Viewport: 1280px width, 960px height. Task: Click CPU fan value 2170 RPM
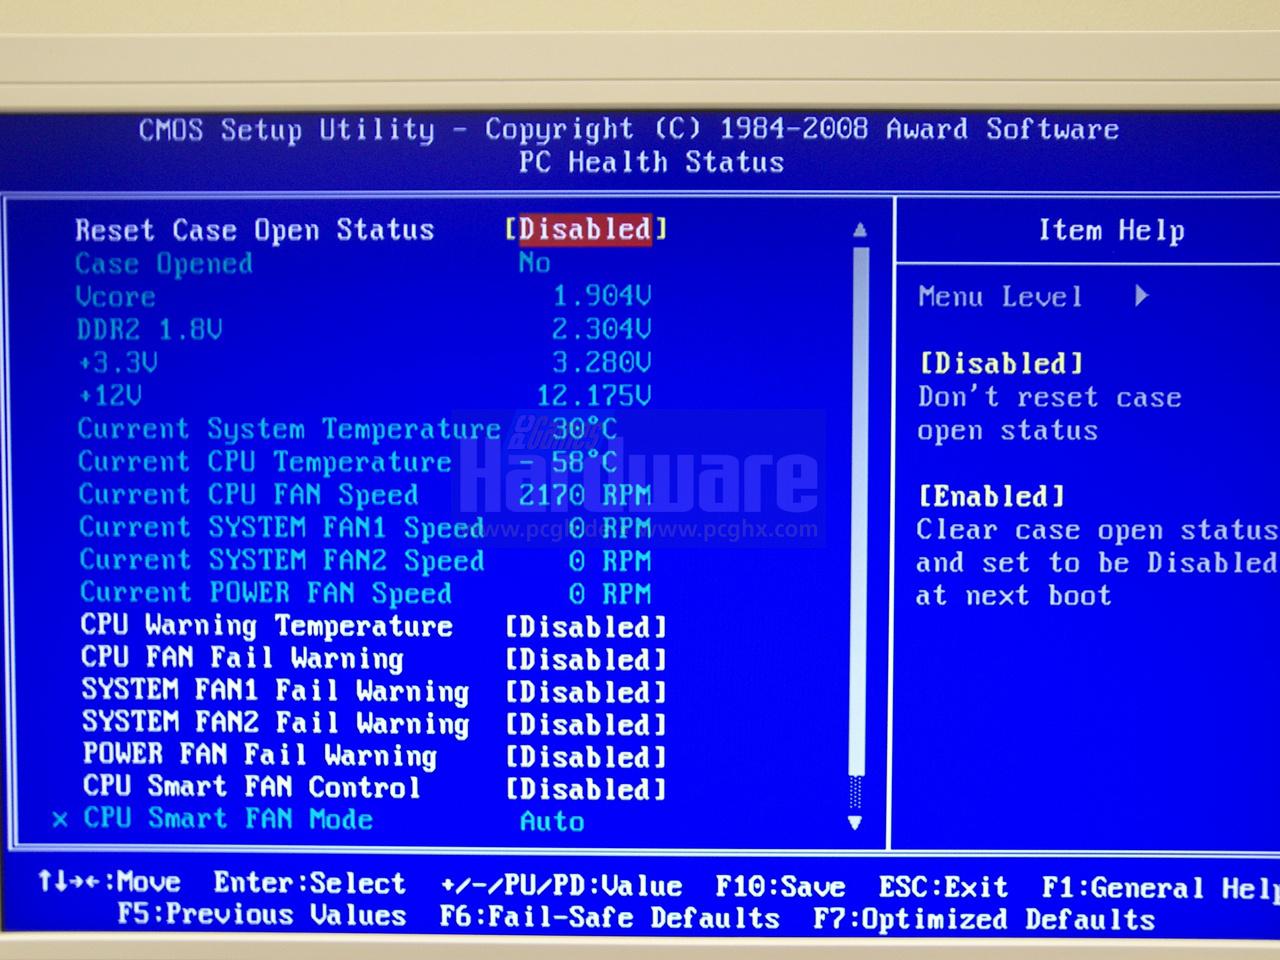click(x=585, y=495)
